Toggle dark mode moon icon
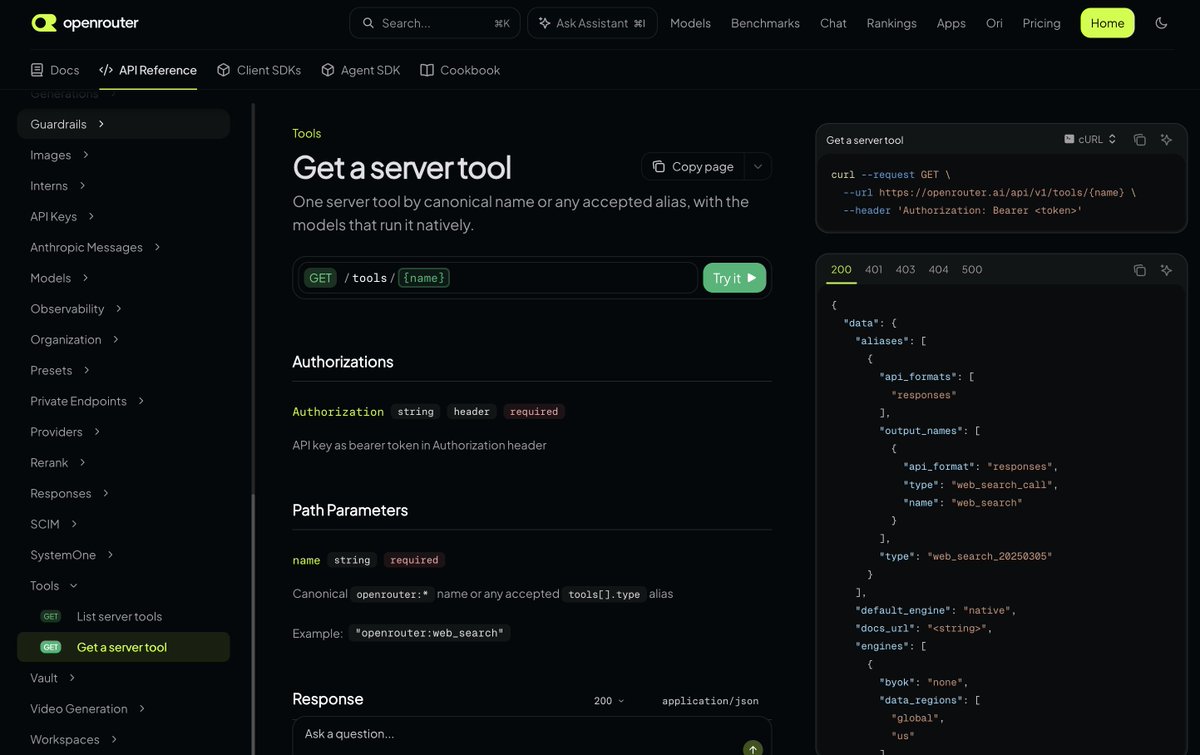 coord(1161,23)
